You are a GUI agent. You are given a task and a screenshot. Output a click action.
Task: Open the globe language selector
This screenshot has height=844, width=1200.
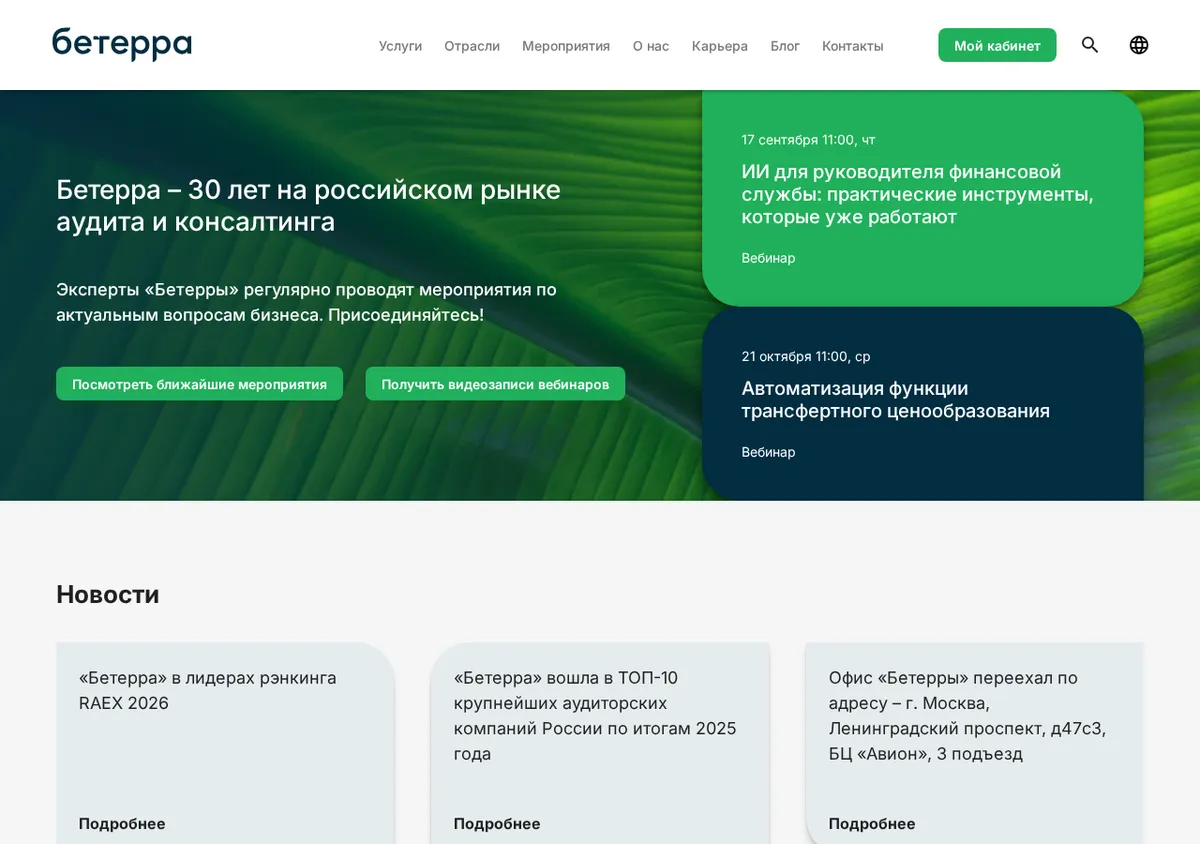click(1139, 45)
